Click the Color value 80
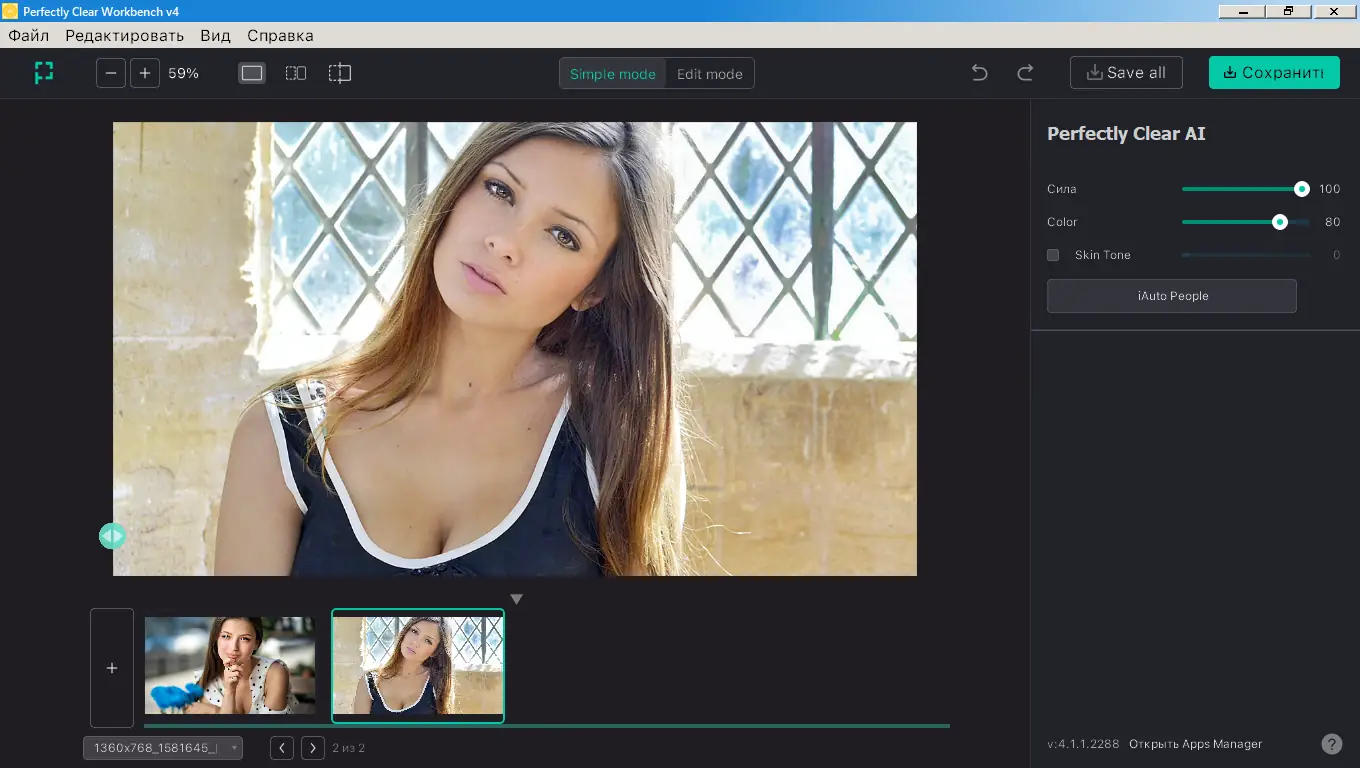Screen dimensions: 1360x768 1332,222
